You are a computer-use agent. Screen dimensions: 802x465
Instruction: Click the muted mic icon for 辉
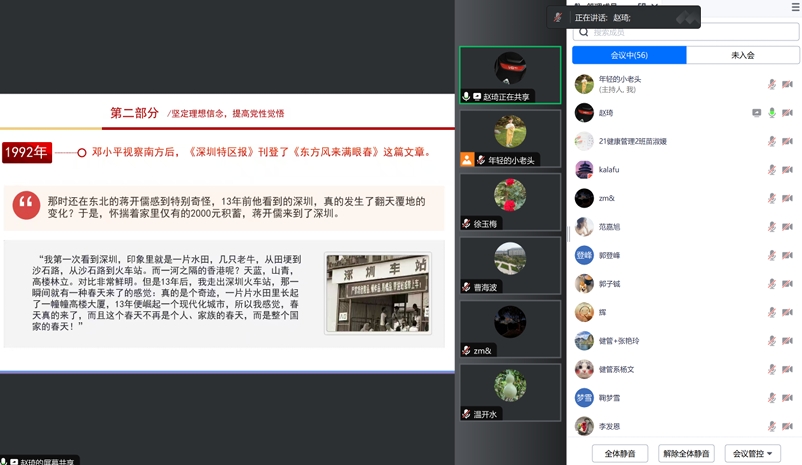[x=772, y=313]
